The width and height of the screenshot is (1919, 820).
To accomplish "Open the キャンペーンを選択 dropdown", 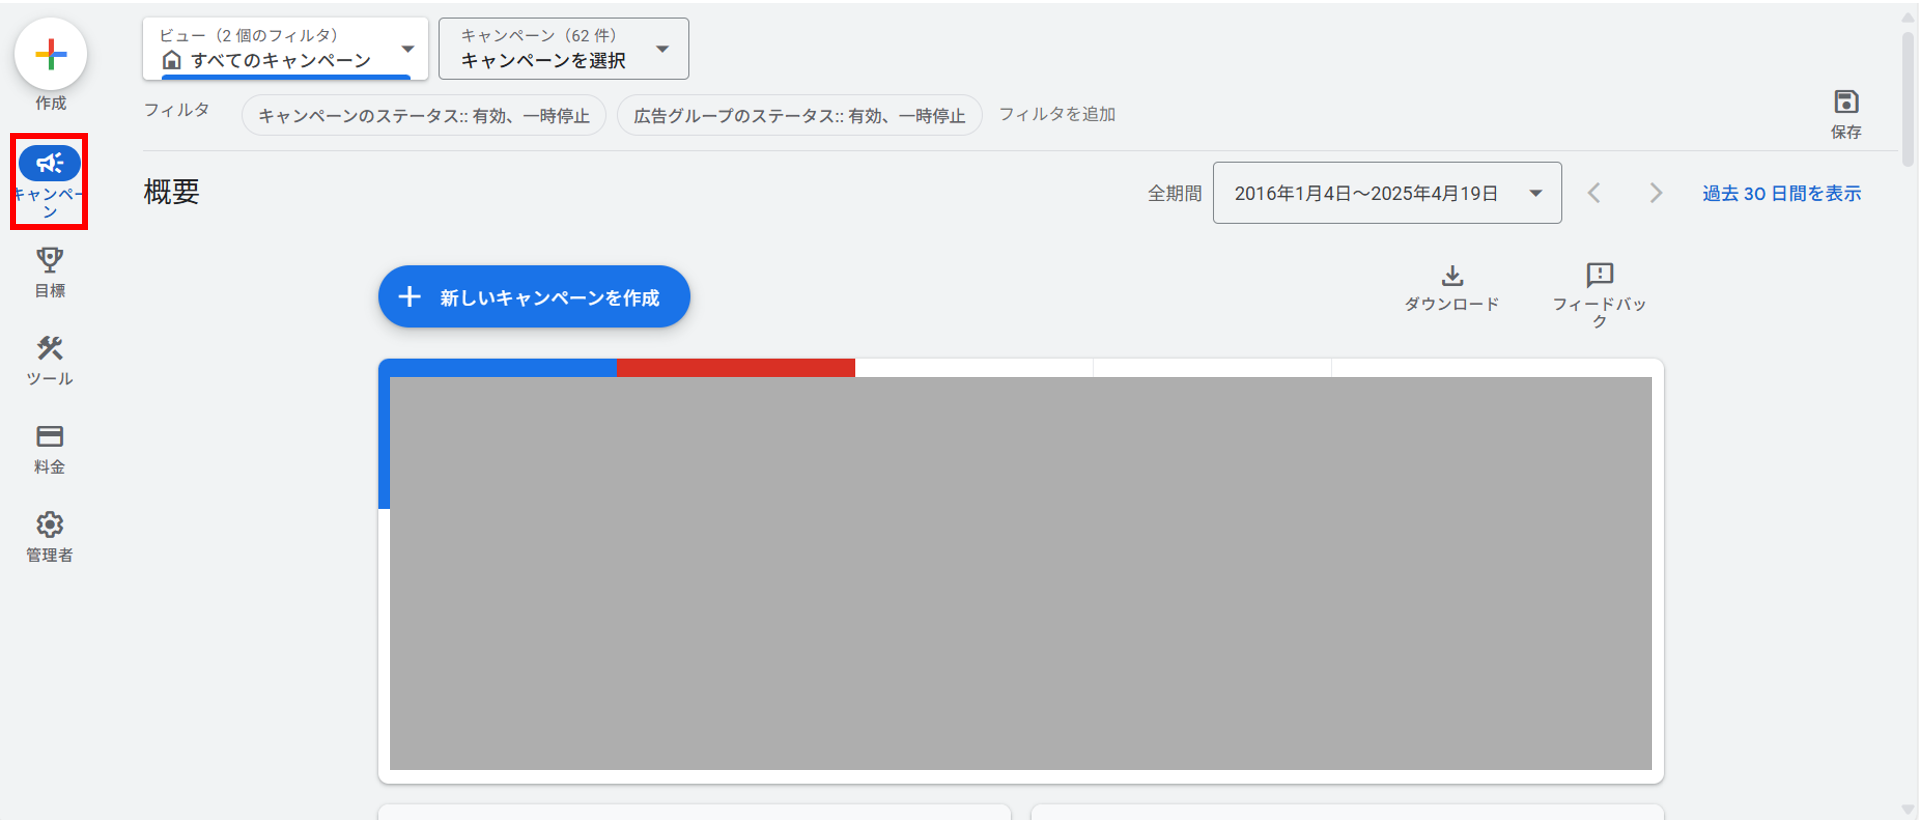I will (563, 48).
